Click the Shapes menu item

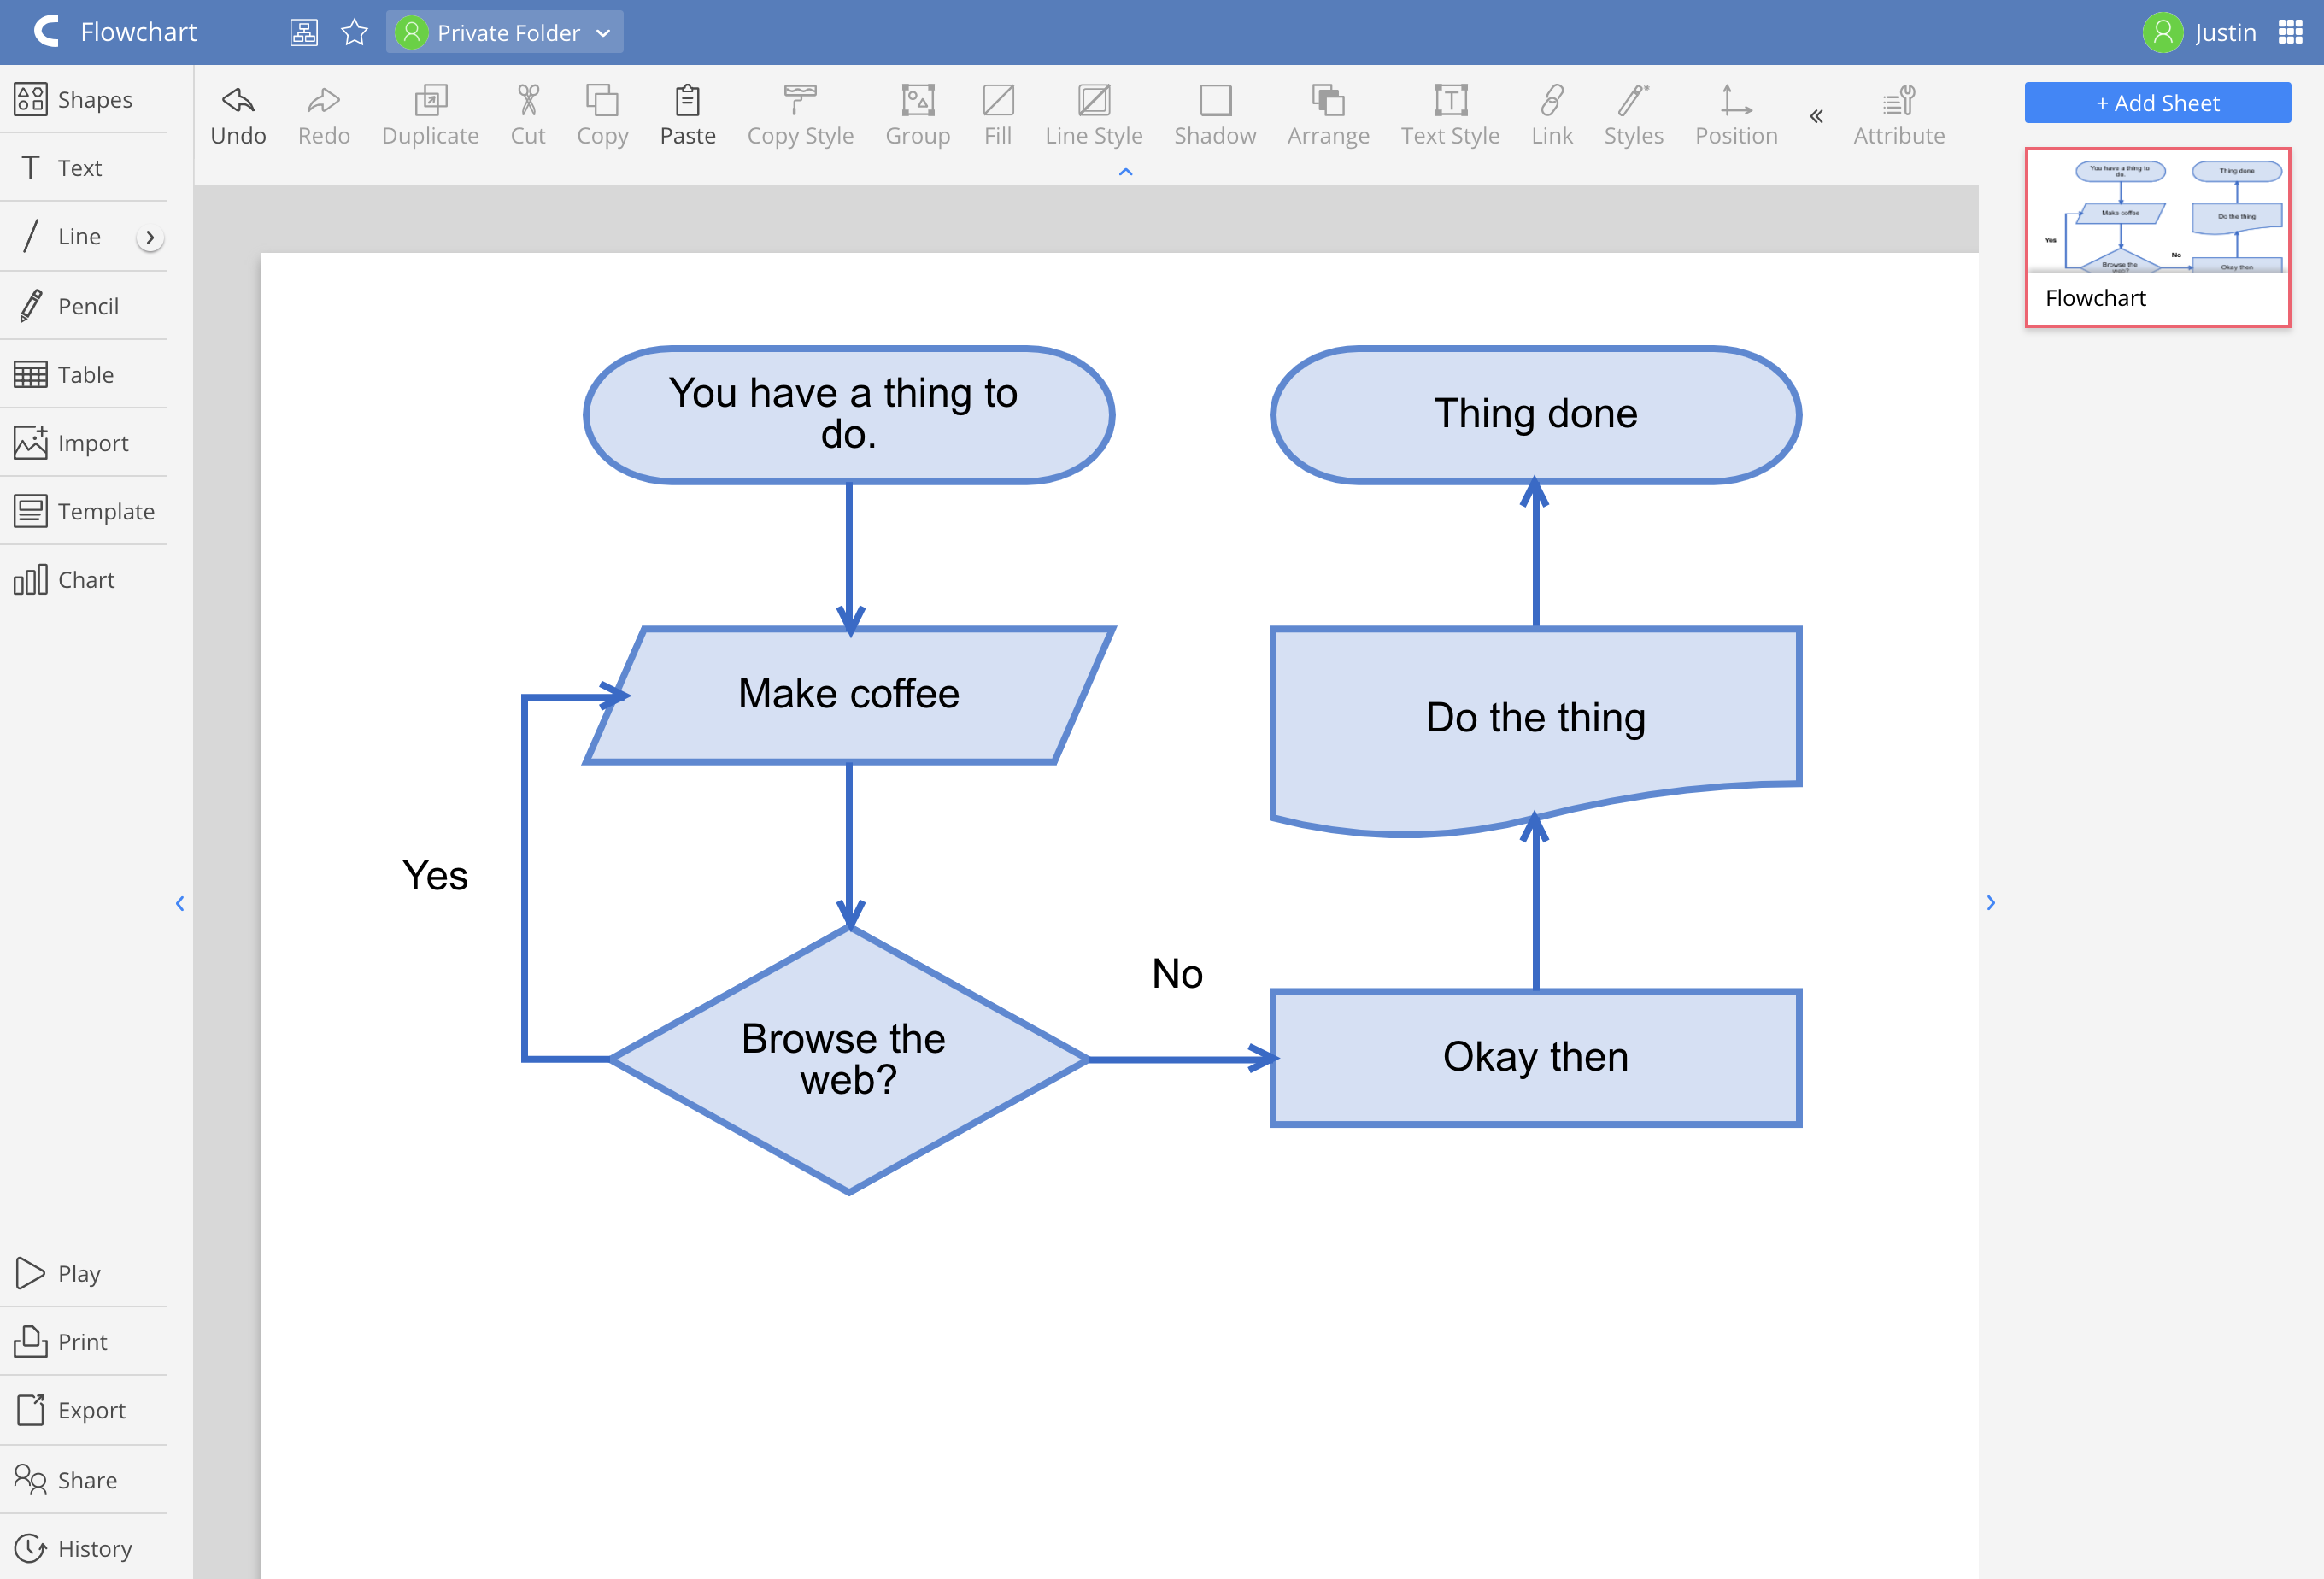[x=95, y=99]
